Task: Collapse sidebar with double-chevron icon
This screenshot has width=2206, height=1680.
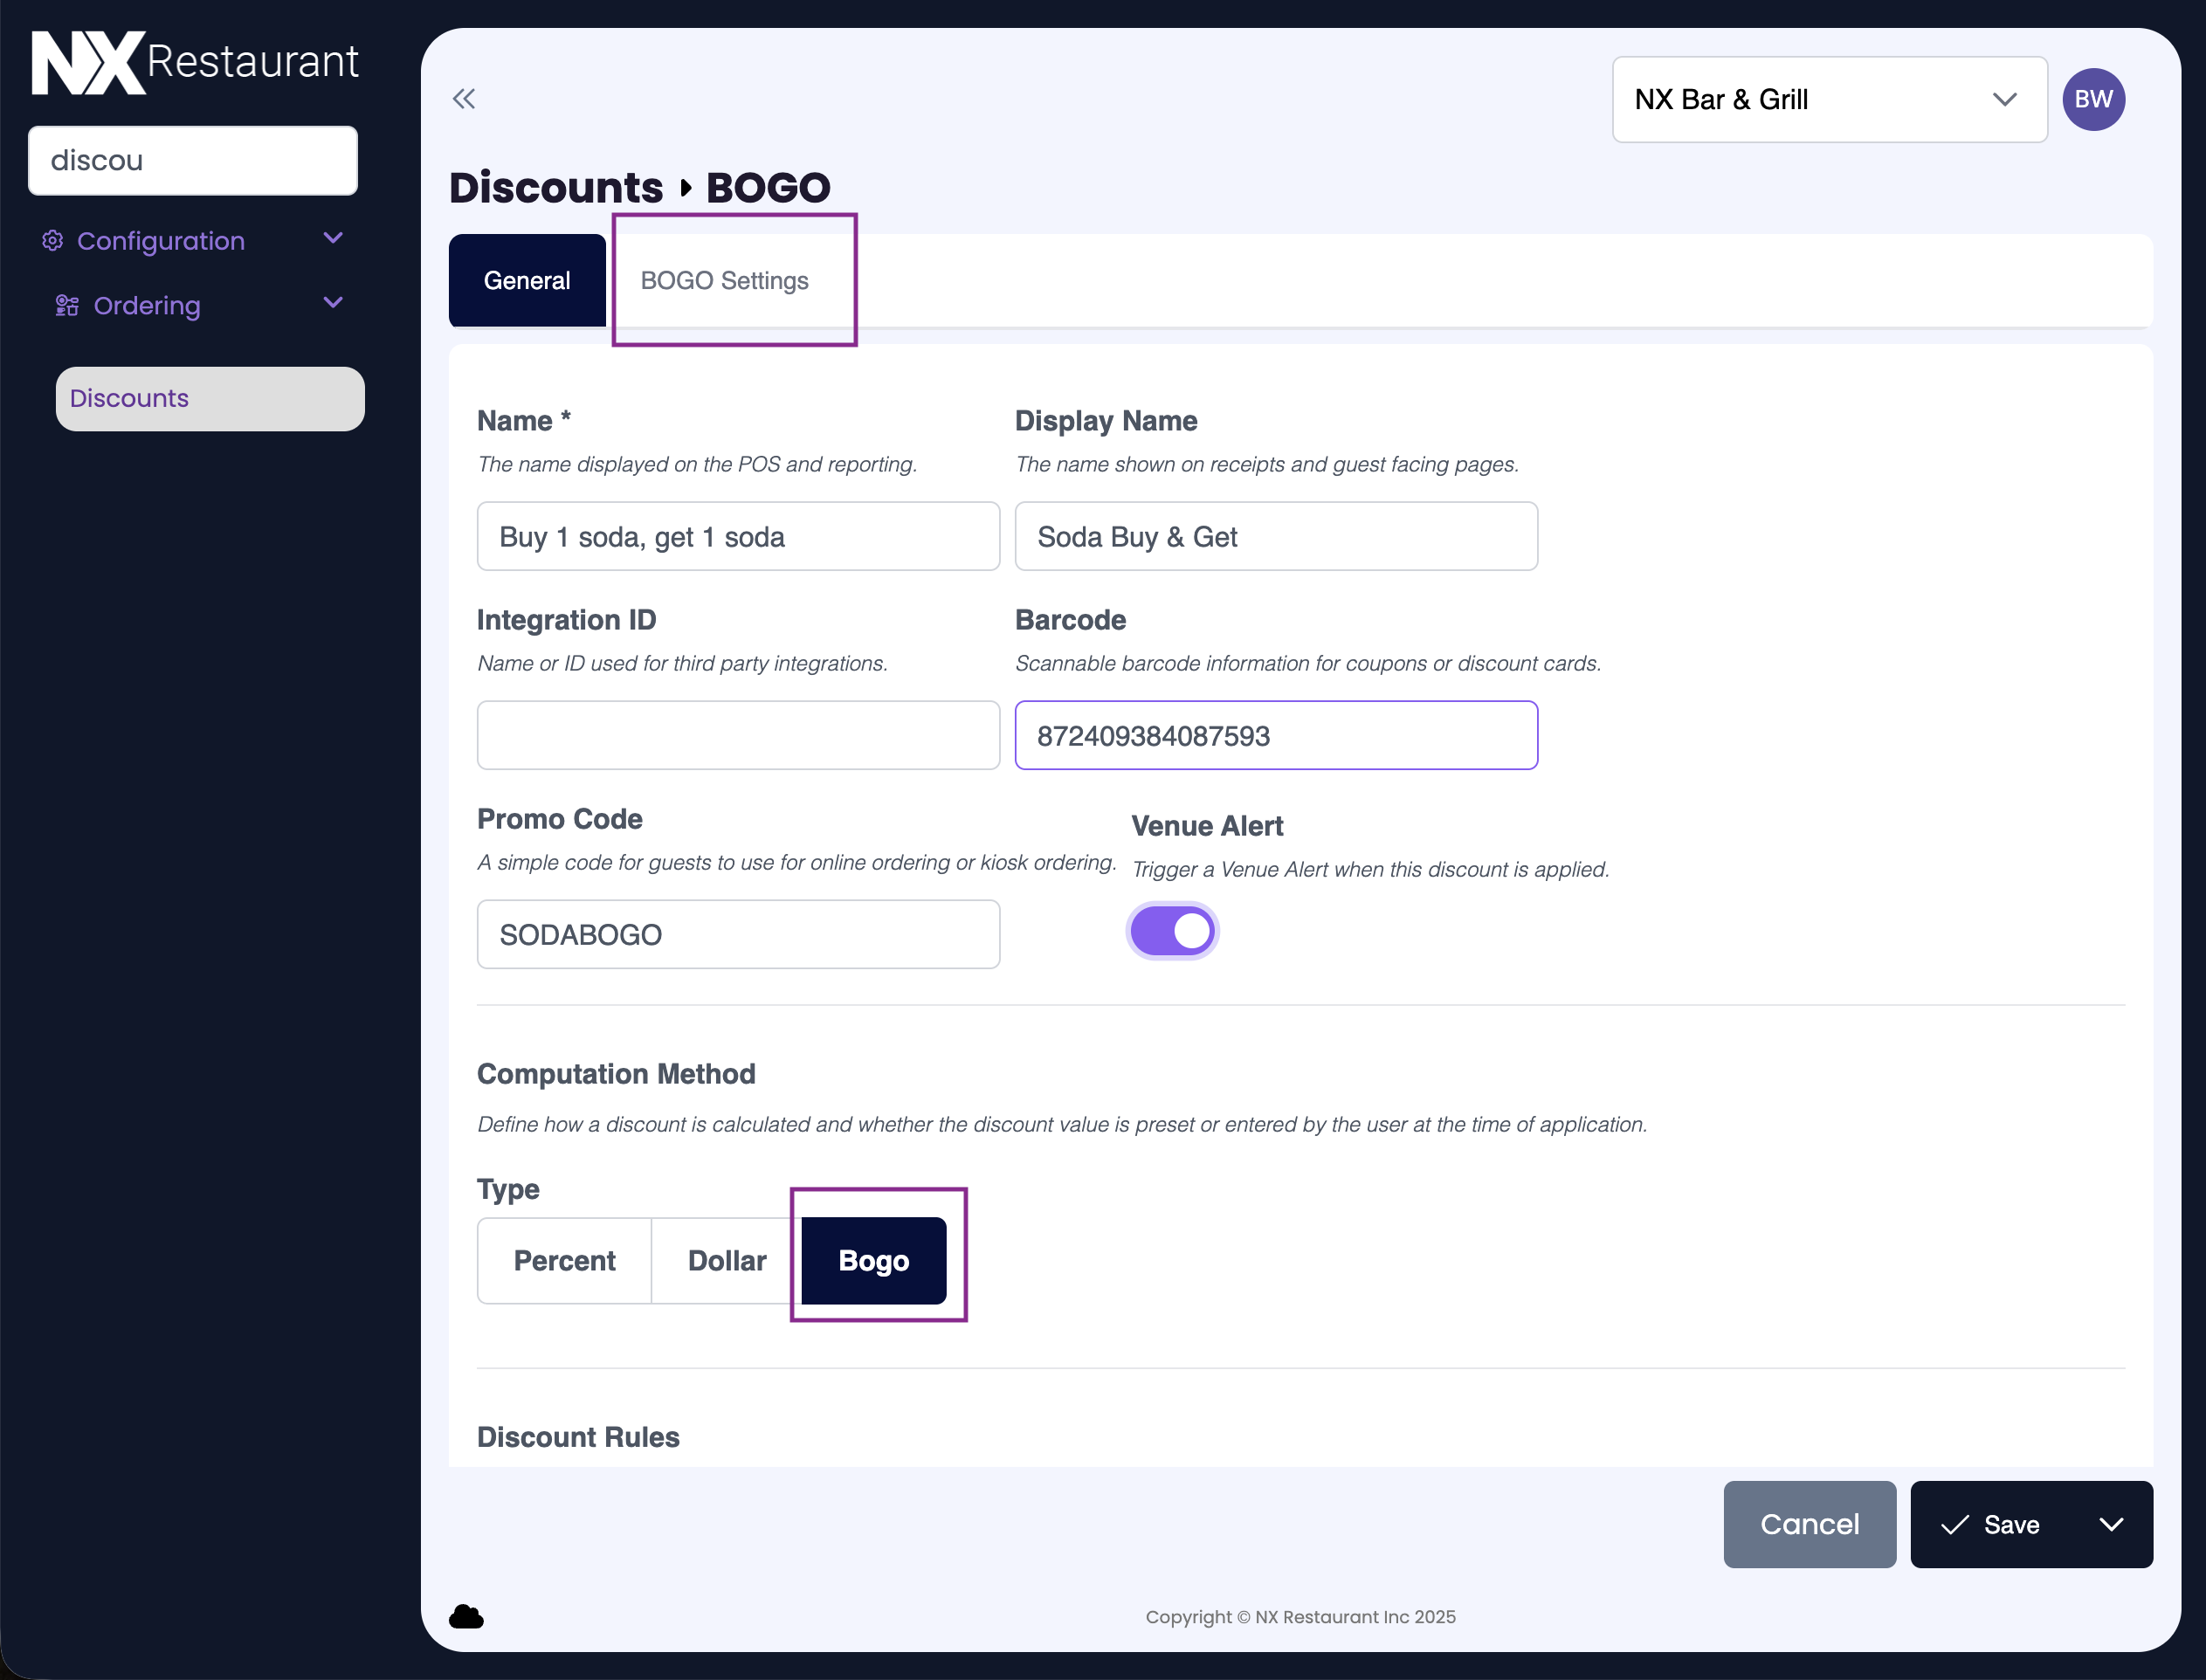Action: point(464,99)
